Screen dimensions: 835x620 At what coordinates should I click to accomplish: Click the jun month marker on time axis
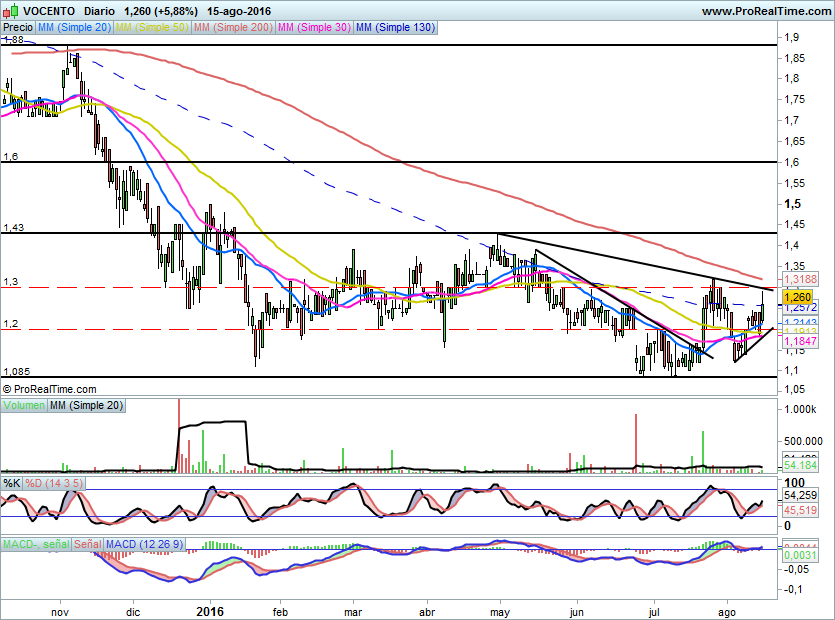tap(577, 613)
